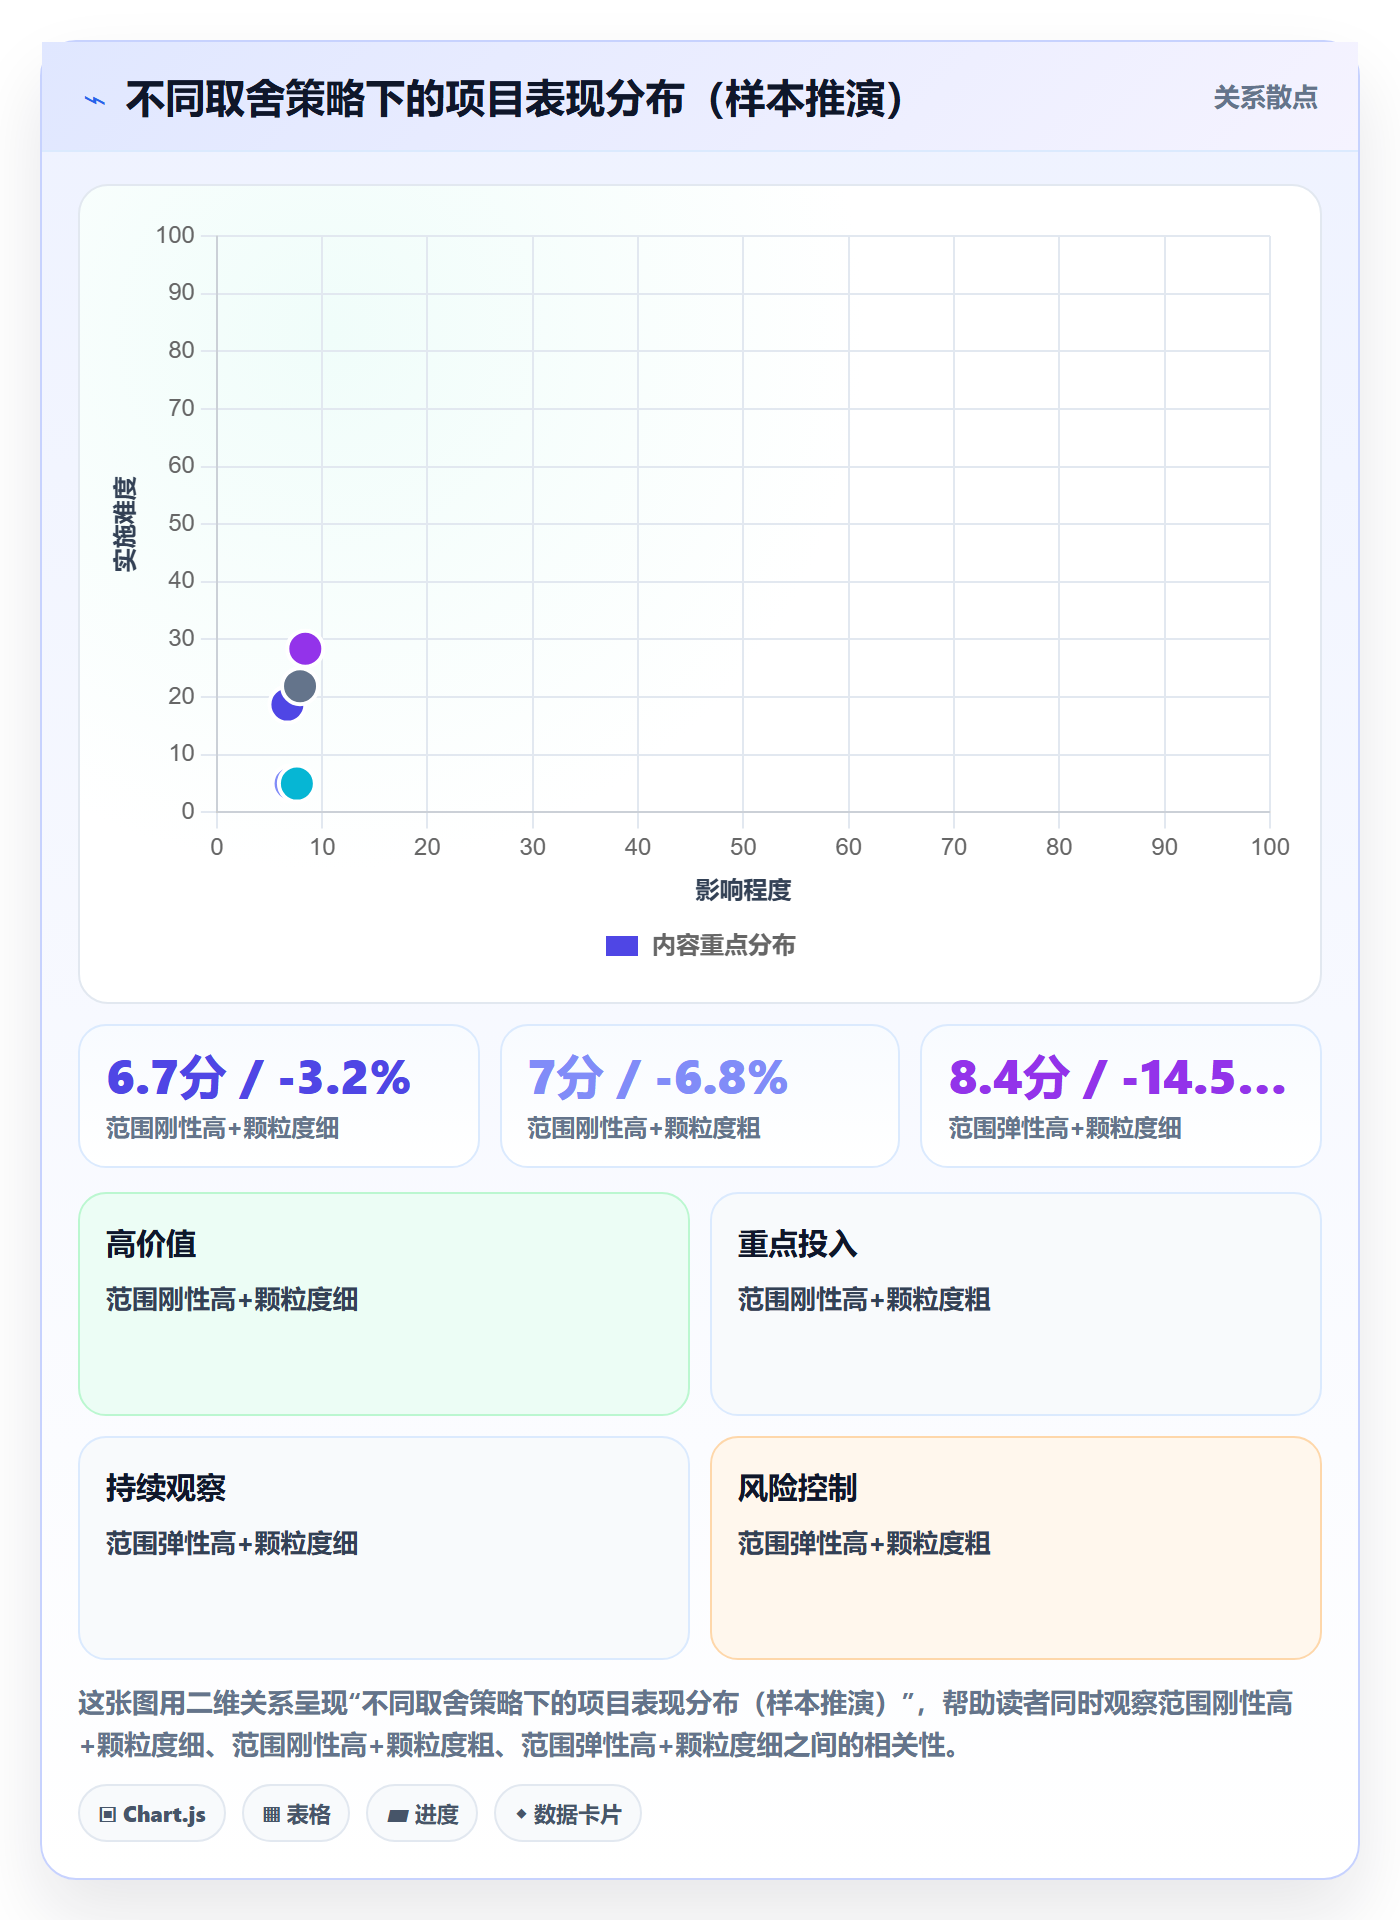Click the 内容重点分布 legend label
The image size is (1400, 1920).
point(723,945)
